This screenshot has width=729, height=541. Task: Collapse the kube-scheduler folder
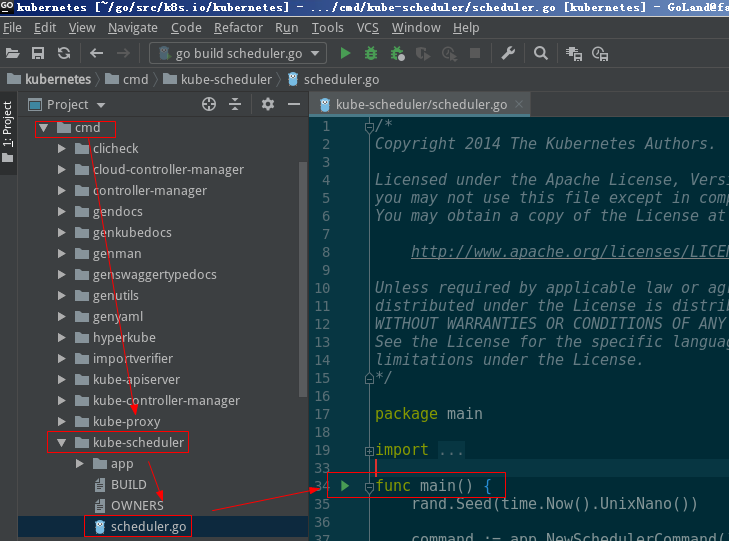(61, 442)
